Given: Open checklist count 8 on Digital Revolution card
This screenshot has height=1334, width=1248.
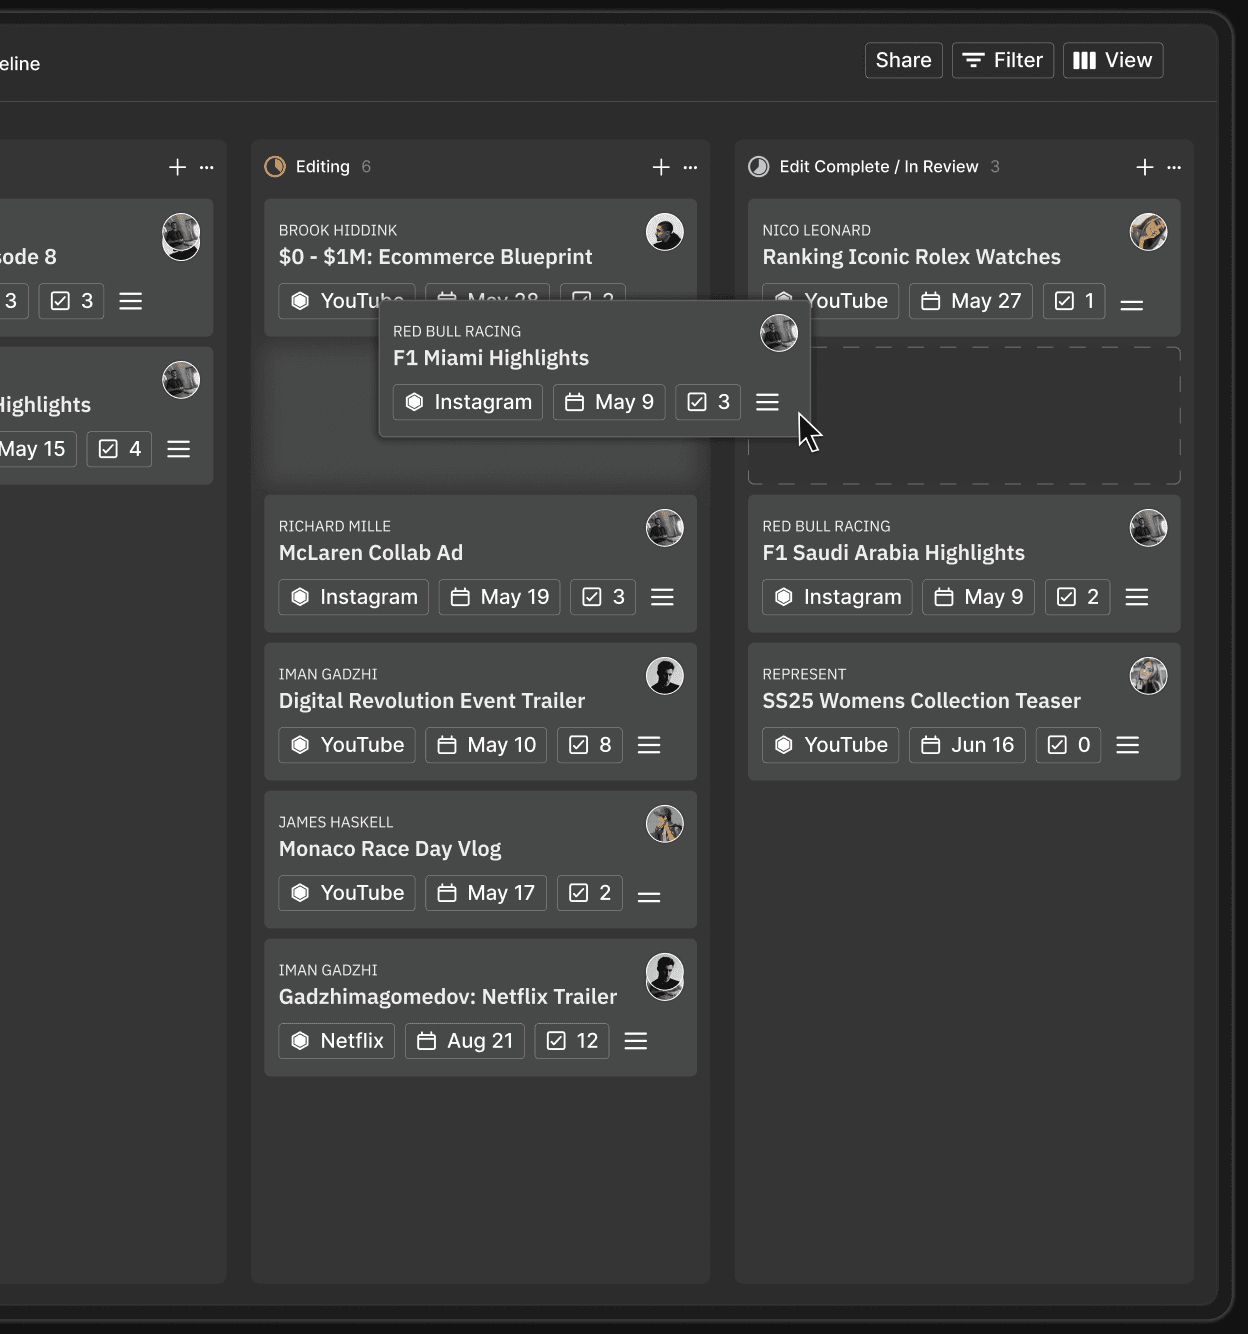Looking at the screenshot, I should pos(590,745).
